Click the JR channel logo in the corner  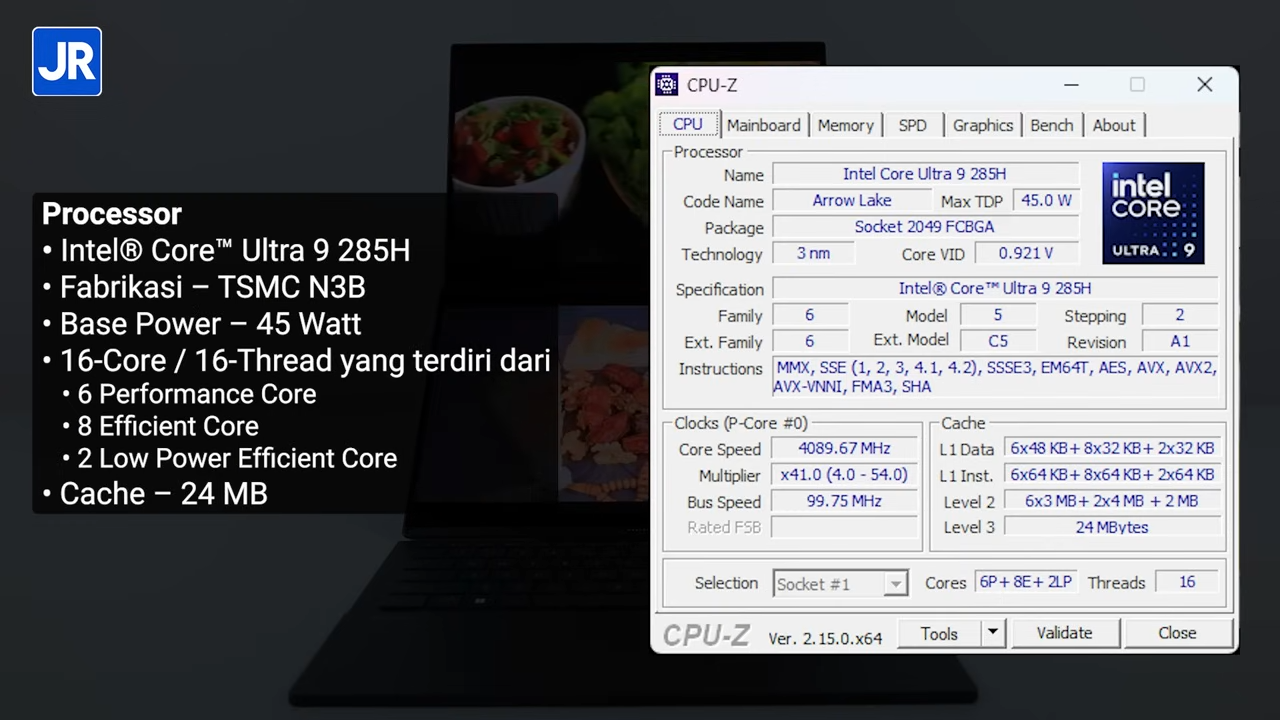(x=66, y=61)
